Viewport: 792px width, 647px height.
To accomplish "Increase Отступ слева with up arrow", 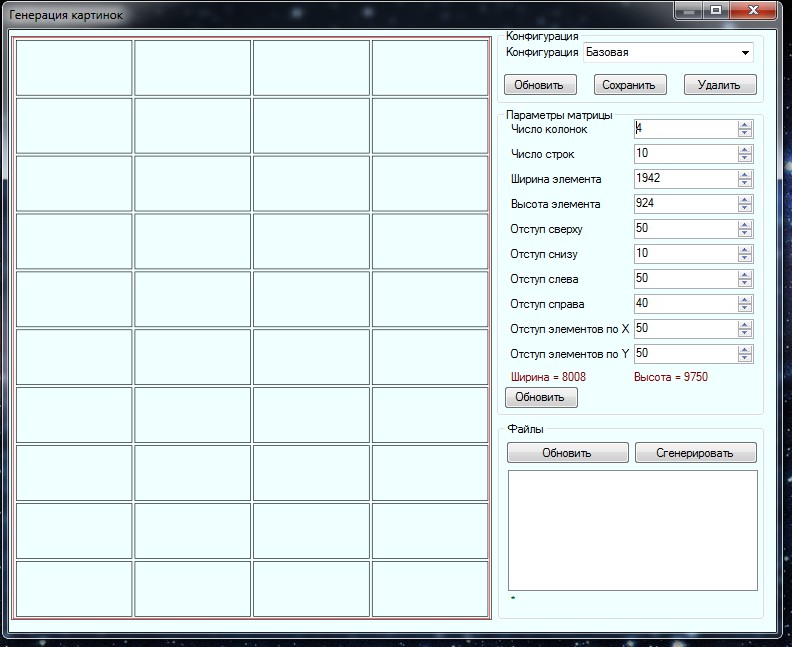I will 745,275.
